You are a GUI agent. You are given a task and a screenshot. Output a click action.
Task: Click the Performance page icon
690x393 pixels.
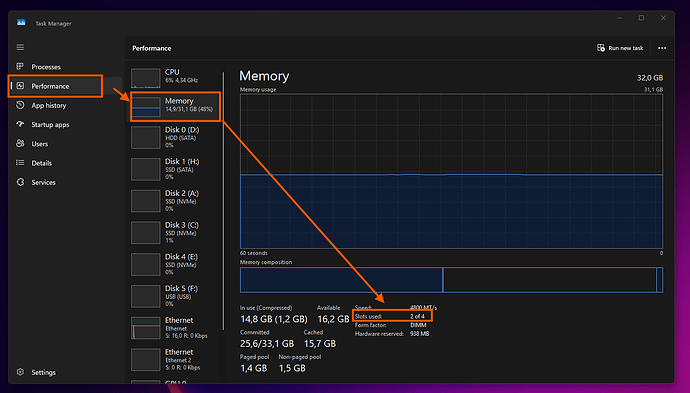[20, 86]
